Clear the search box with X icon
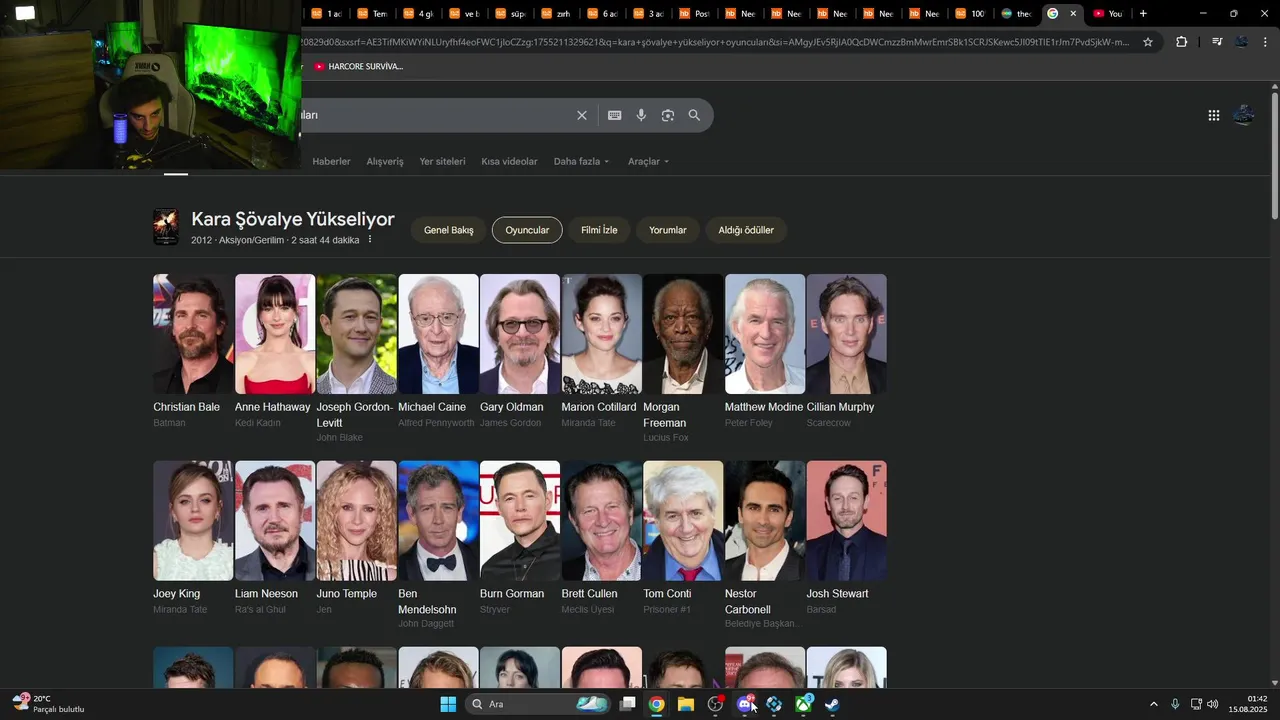This screenshot has height=720, width=1280. click(582, 115)
